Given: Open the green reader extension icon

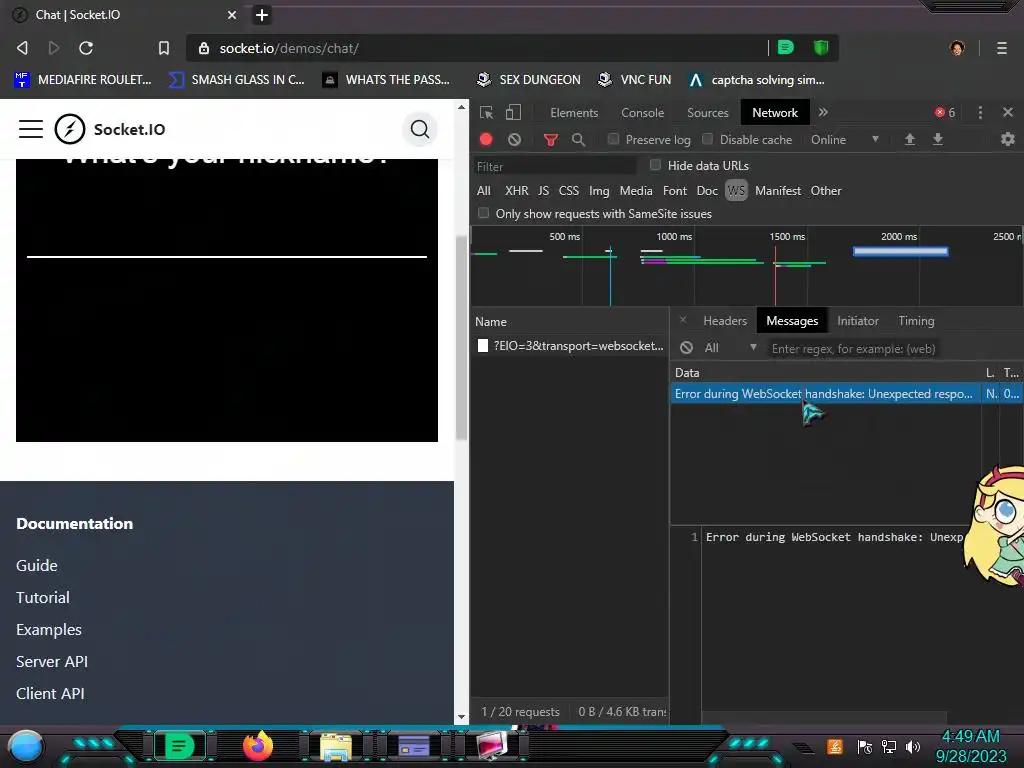Looking at the screenshot, I should point(786,47).
